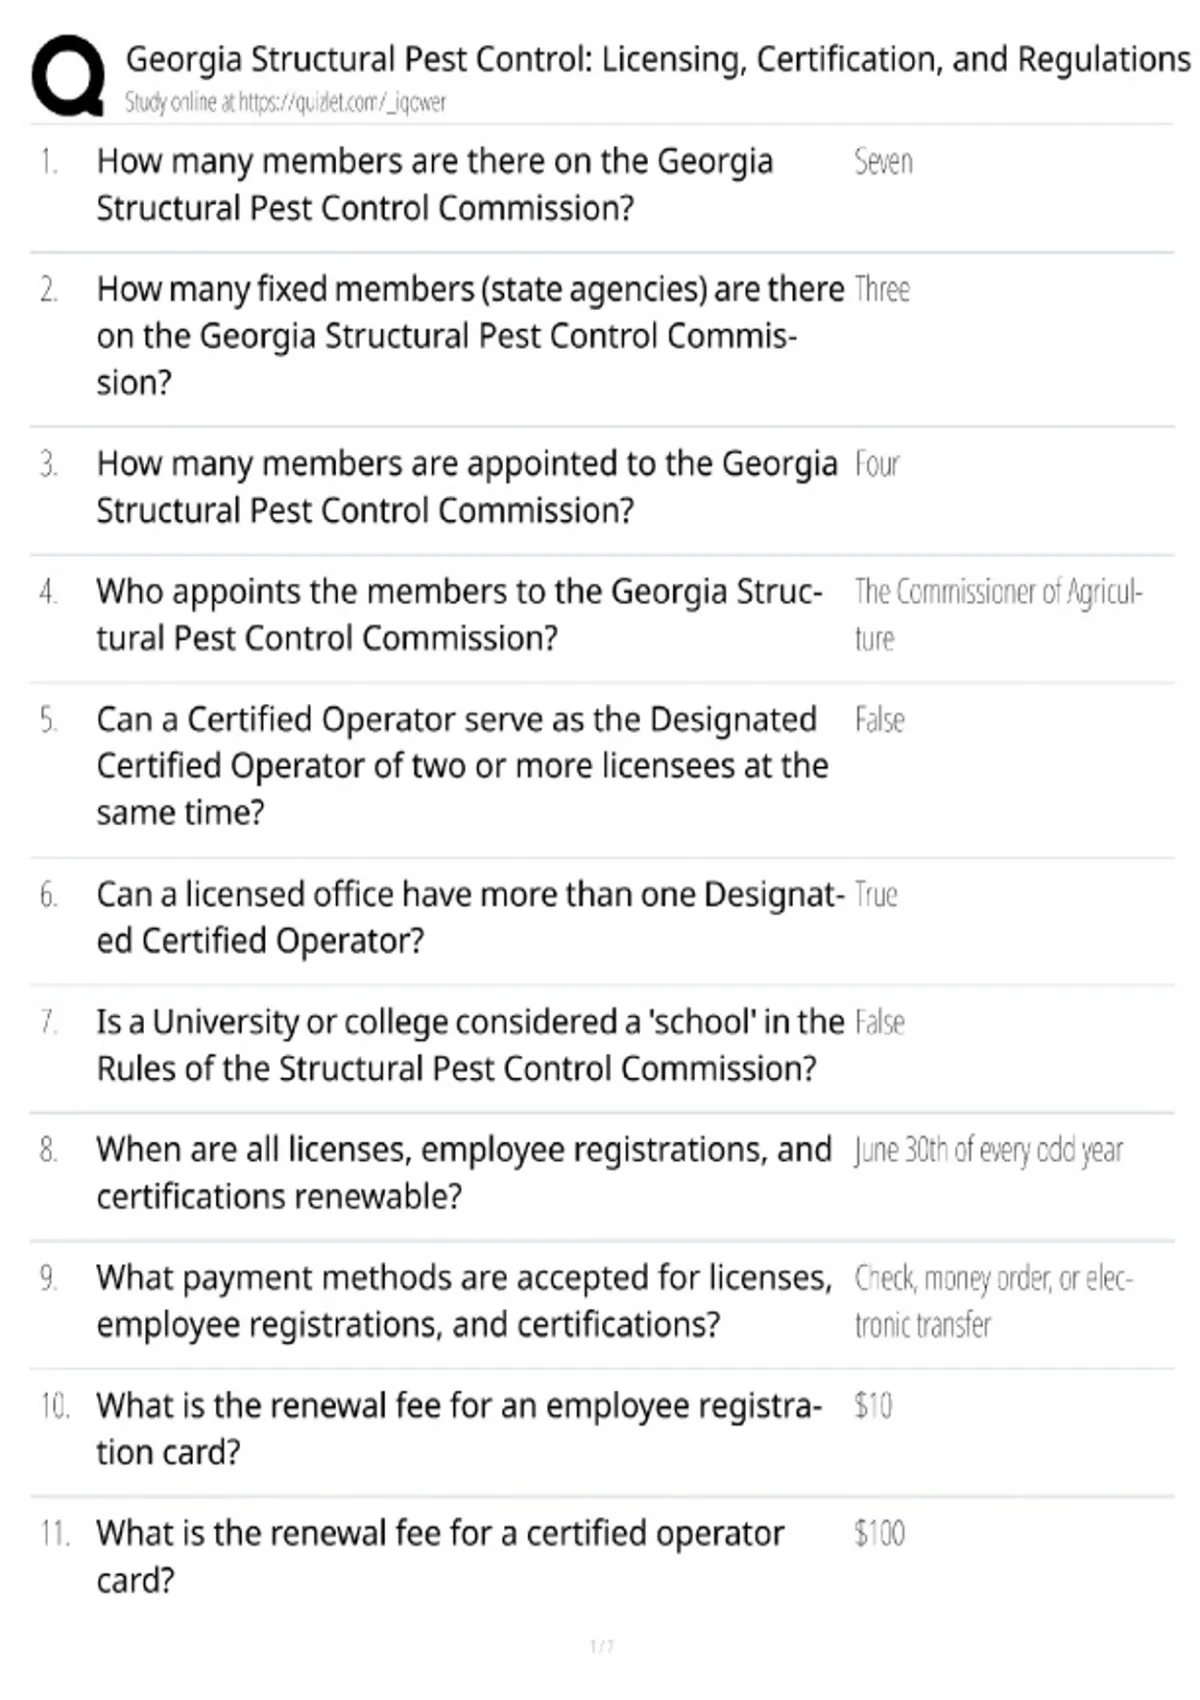This screenshot has height=1700, width=1200.
Task: Click 'Check, money order, or electronic transfer' answer
Action: [992, 1301]
